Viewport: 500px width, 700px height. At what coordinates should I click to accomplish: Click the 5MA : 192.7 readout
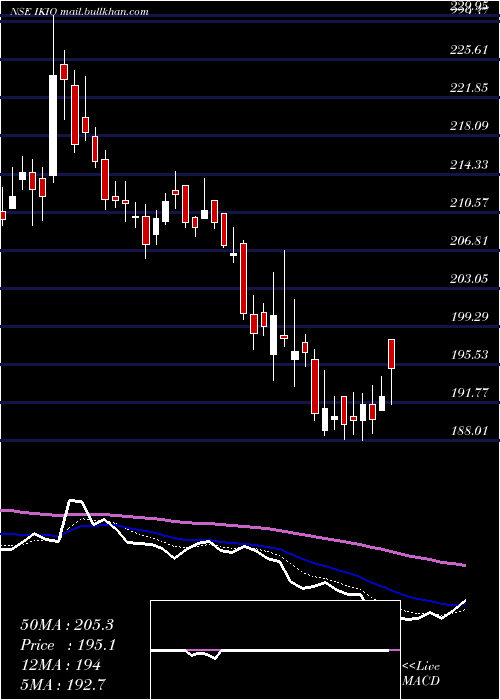click(x=64, y=685)
